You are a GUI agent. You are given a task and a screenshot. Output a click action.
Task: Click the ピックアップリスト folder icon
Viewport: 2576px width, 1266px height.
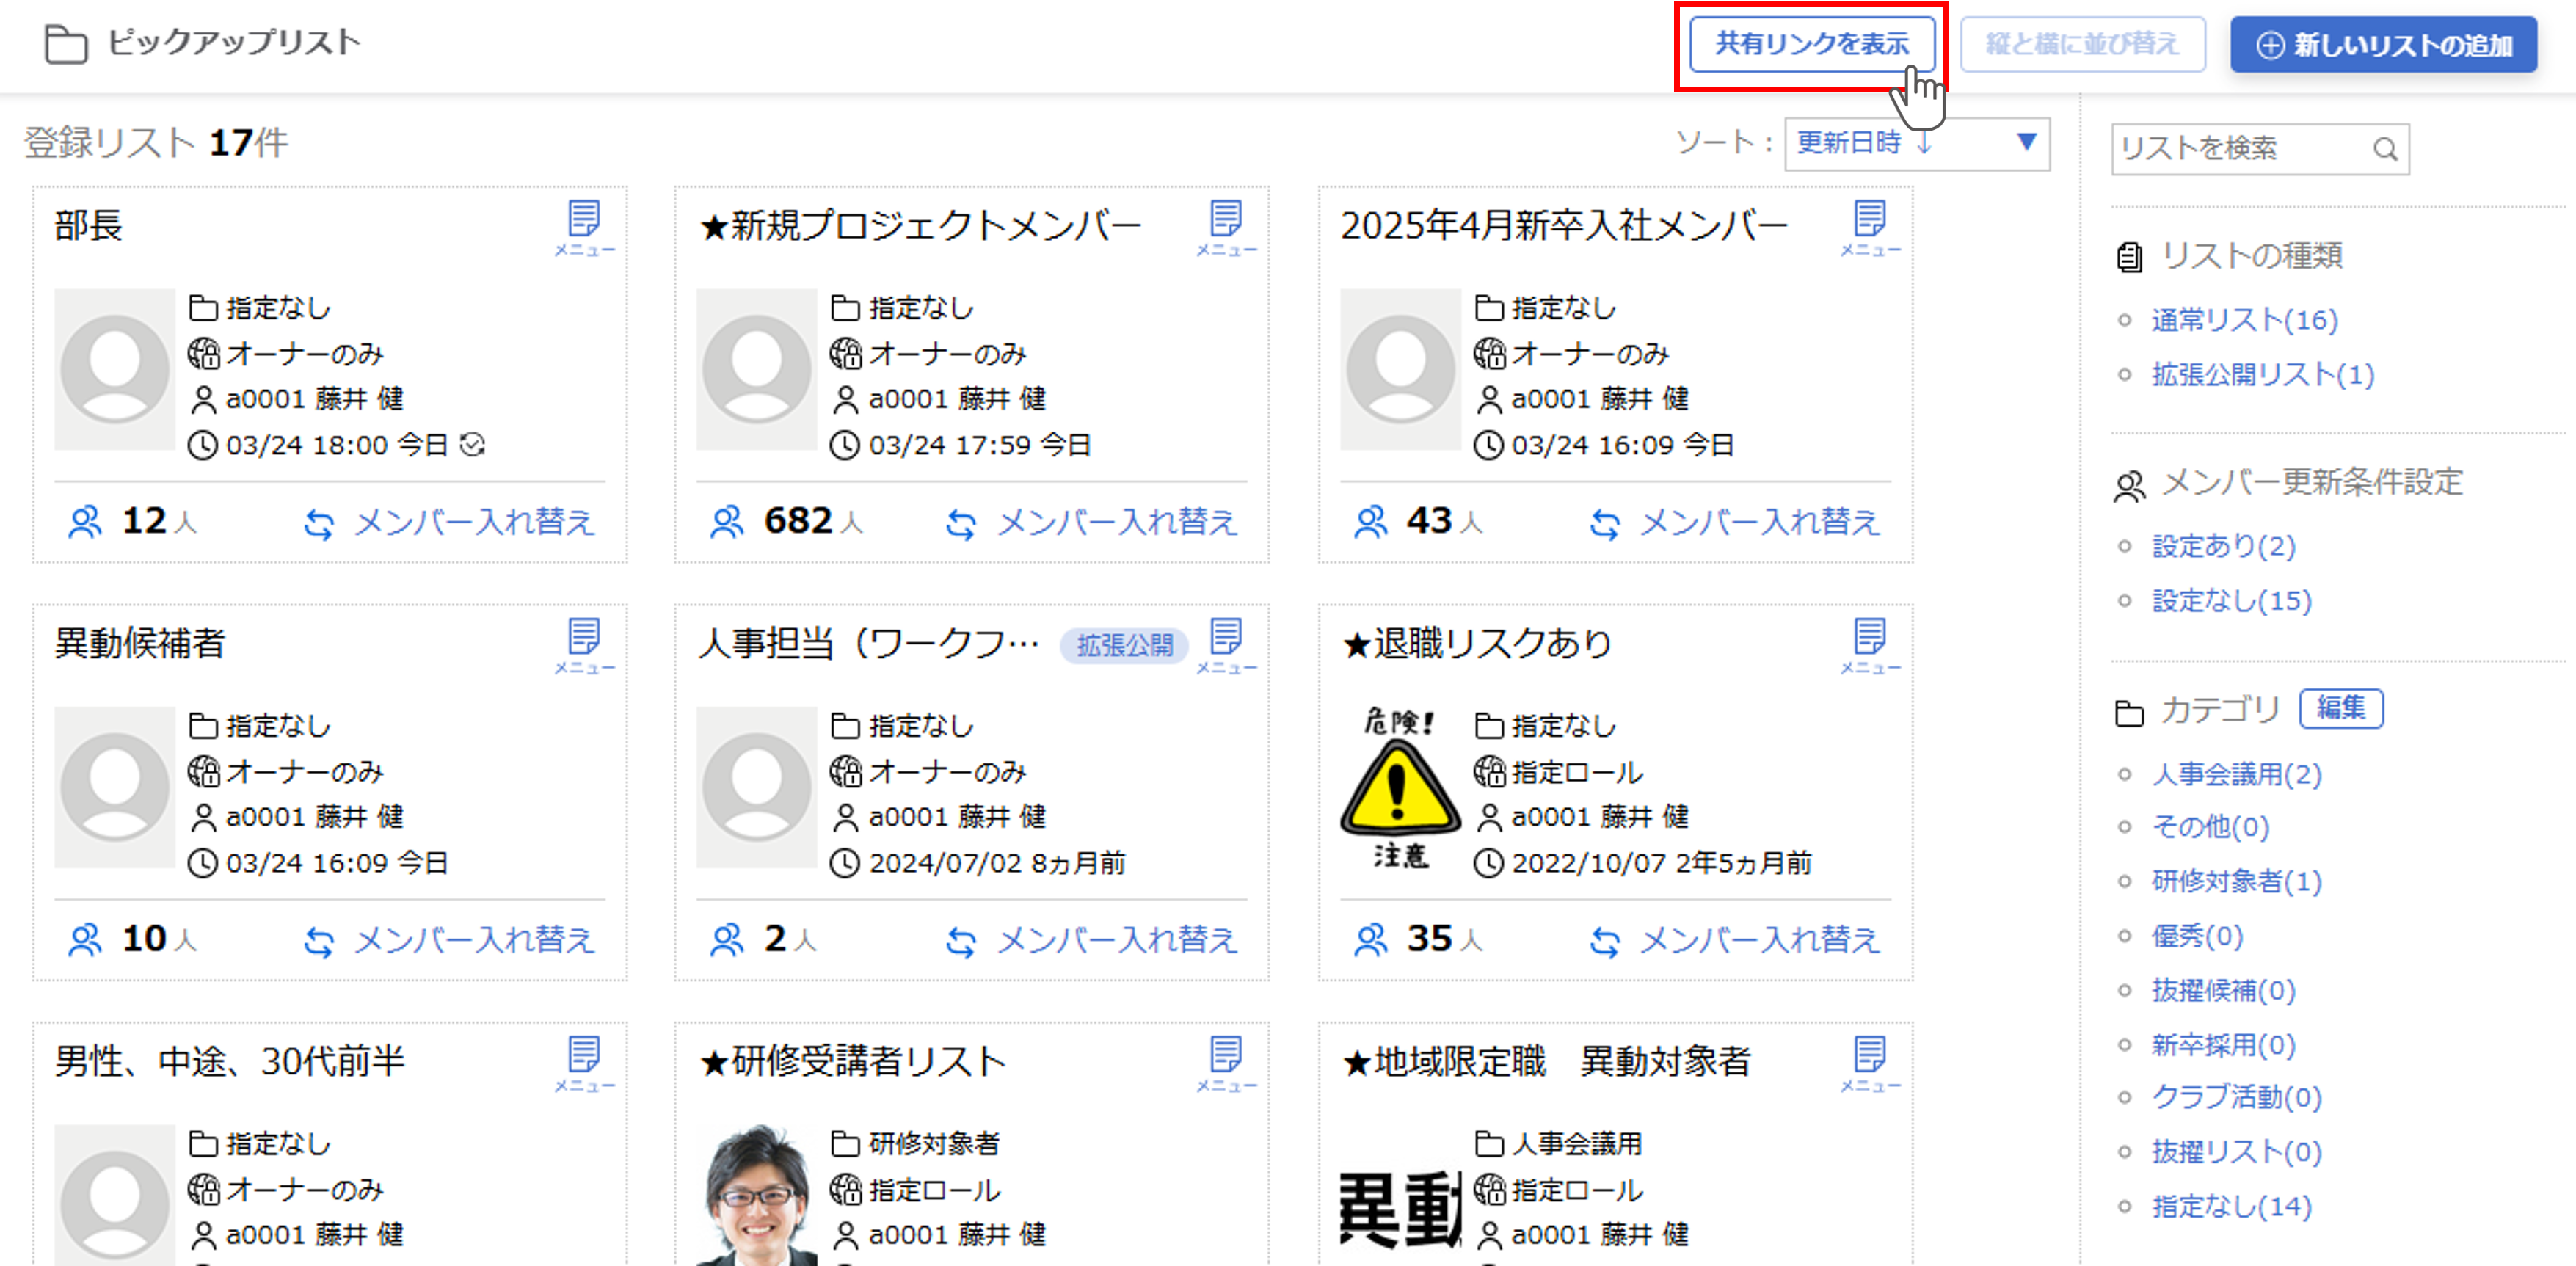pyautogui.click(x=66, y=44)
